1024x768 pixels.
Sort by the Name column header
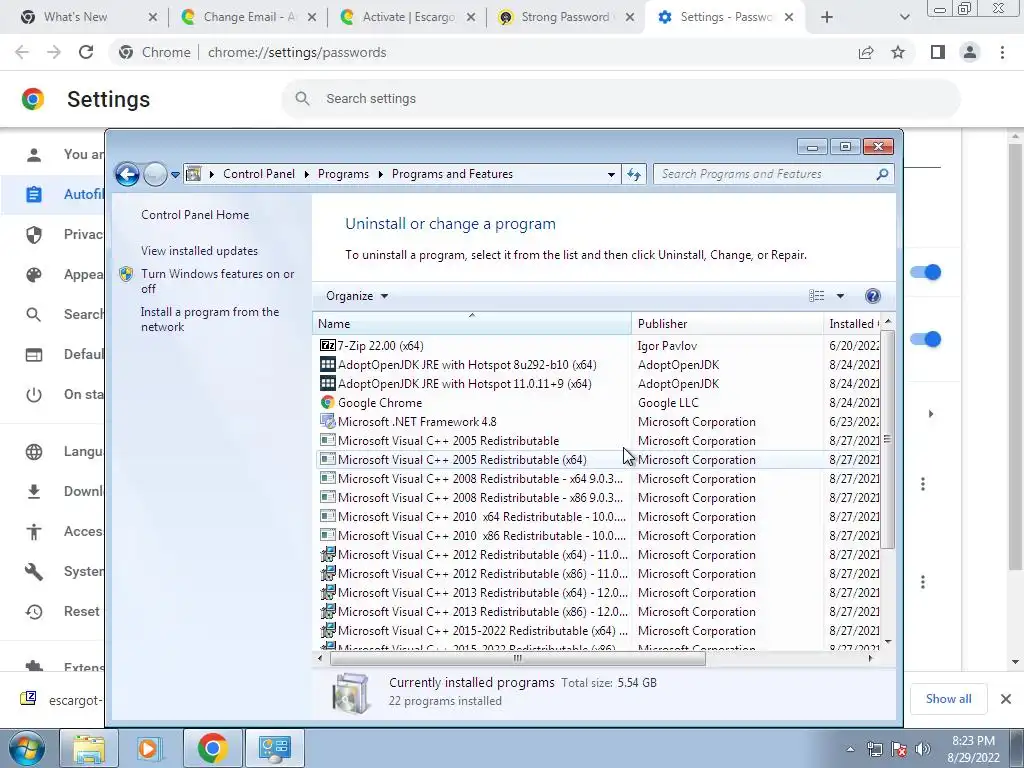click(472, 323)
